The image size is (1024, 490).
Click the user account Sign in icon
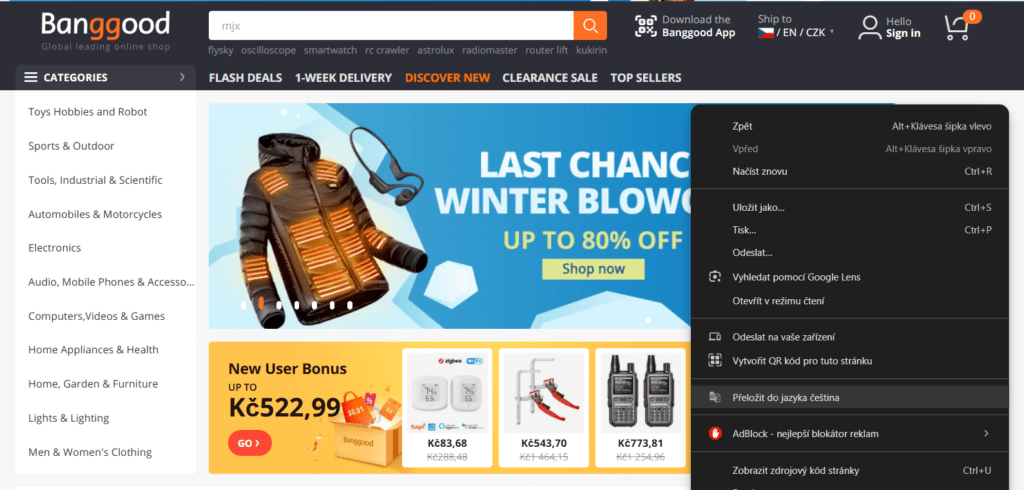[x=869, y=27]
